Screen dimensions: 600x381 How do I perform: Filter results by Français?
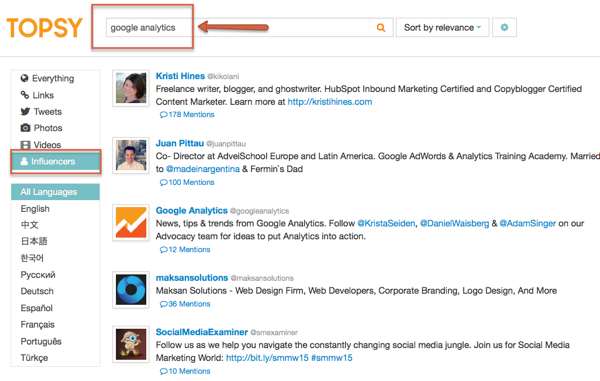coord(38,324)
